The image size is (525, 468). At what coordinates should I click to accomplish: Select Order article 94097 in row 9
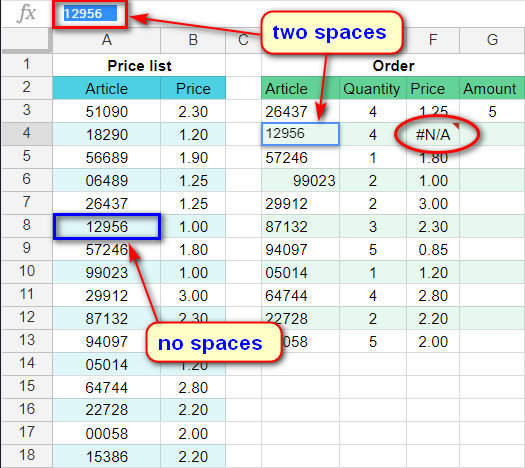point(300,250)
